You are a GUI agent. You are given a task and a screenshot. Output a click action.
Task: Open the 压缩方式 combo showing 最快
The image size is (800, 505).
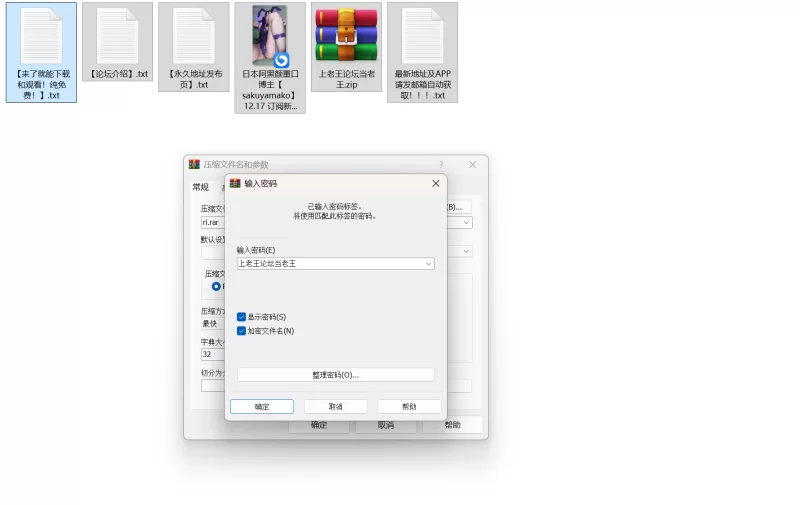213,323
